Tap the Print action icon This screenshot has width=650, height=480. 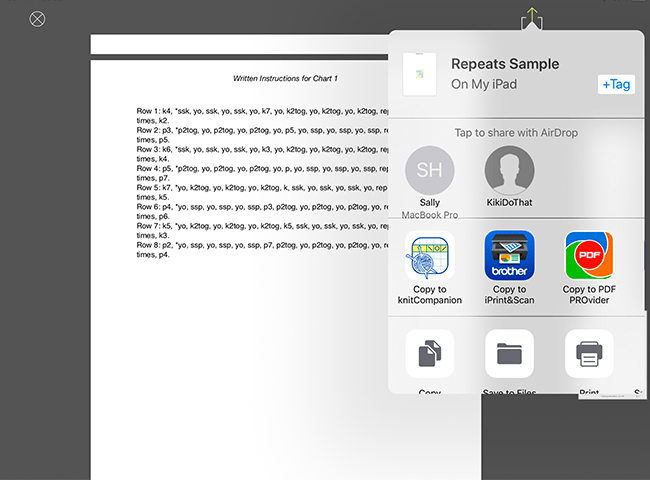click(589, 354)
